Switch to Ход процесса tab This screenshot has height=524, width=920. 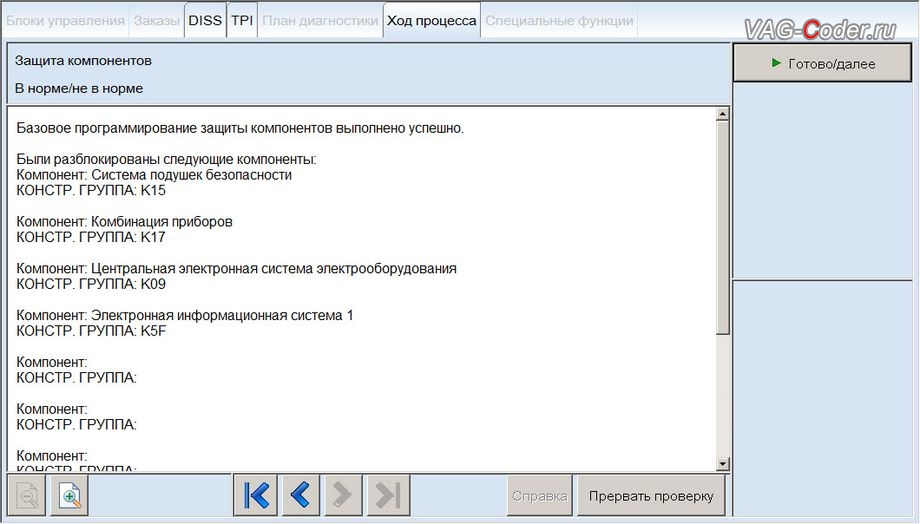click(431, 21)
